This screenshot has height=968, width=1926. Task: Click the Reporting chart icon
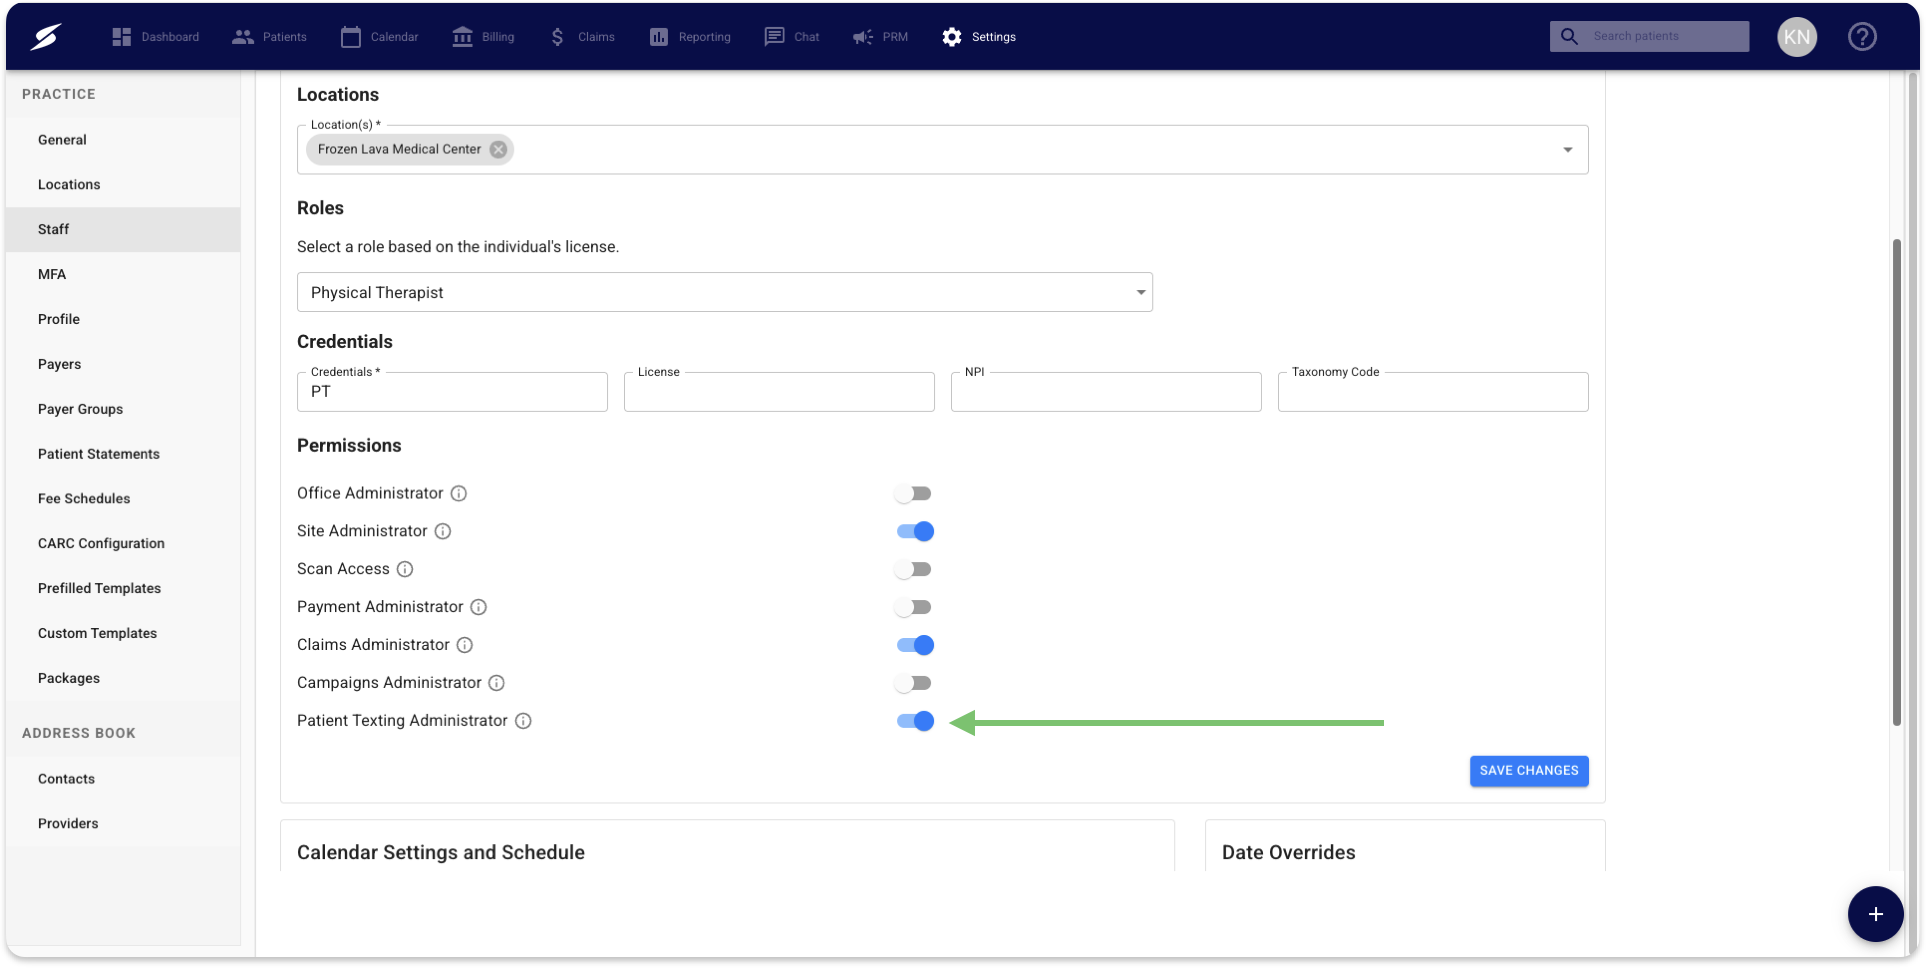tap(659, 37)
